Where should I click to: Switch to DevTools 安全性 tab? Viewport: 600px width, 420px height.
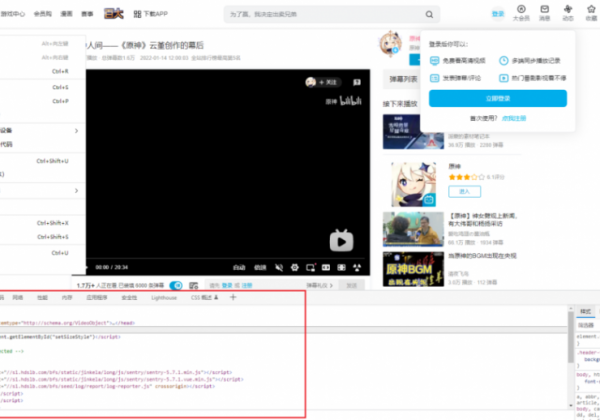click(129, 298)
